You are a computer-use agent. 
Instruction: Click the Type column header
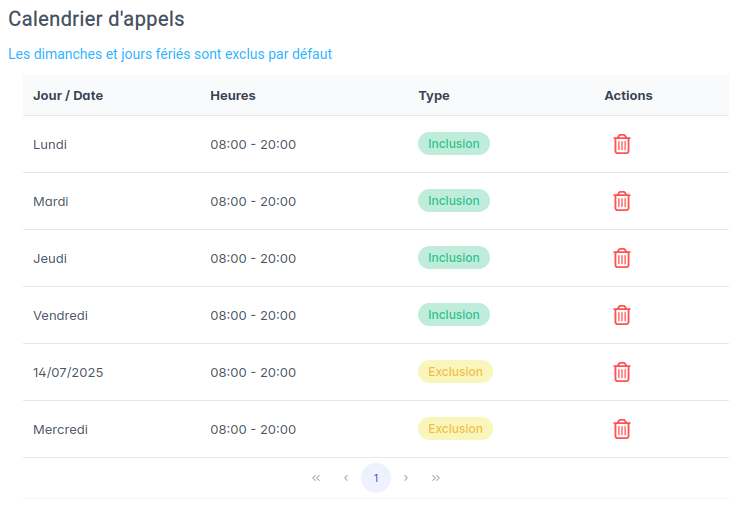pos(434,96)
